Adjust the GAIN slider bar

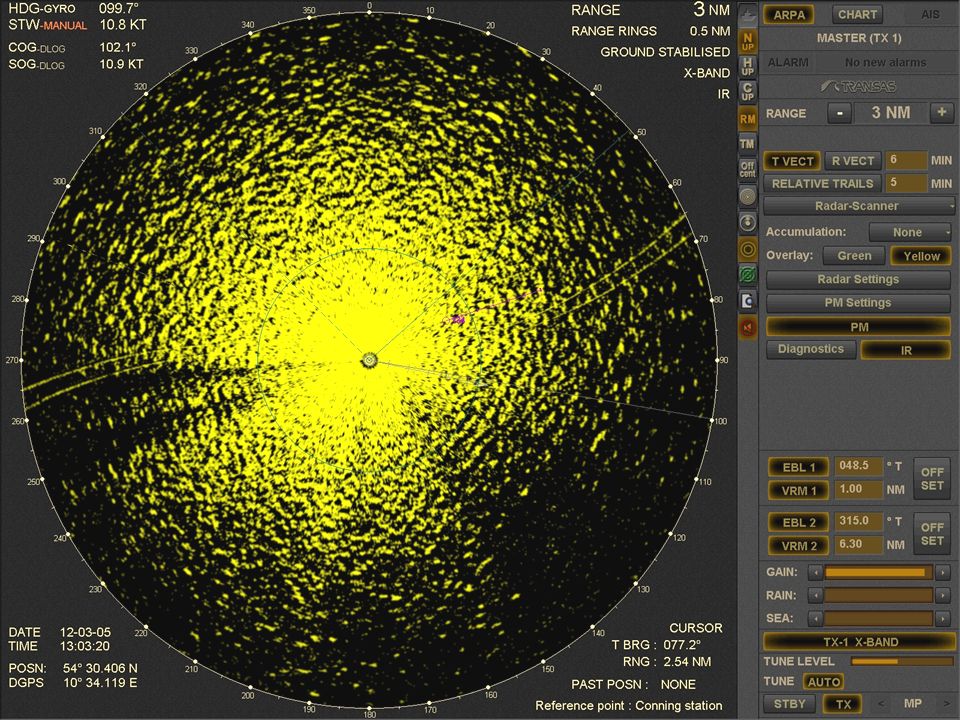click(x=879, y=572)
